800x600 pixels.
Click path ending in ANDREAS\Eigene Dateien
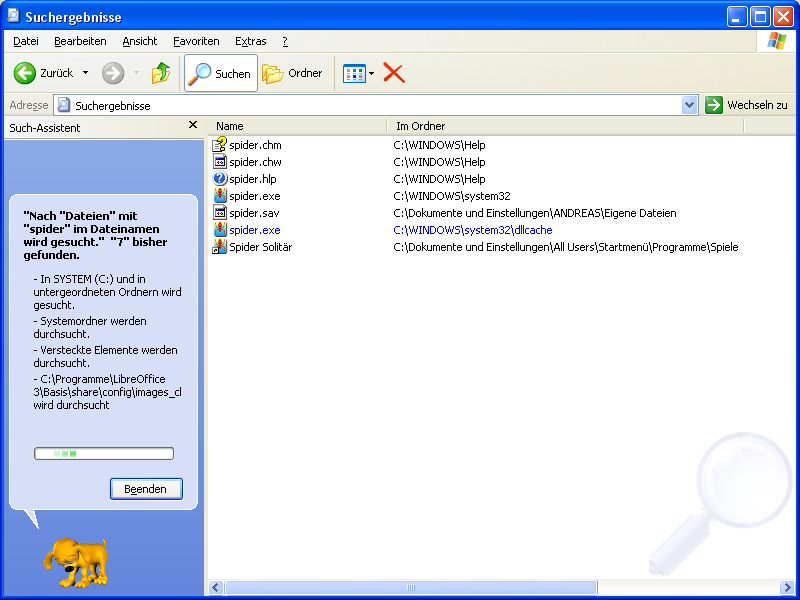coord(535,213)
